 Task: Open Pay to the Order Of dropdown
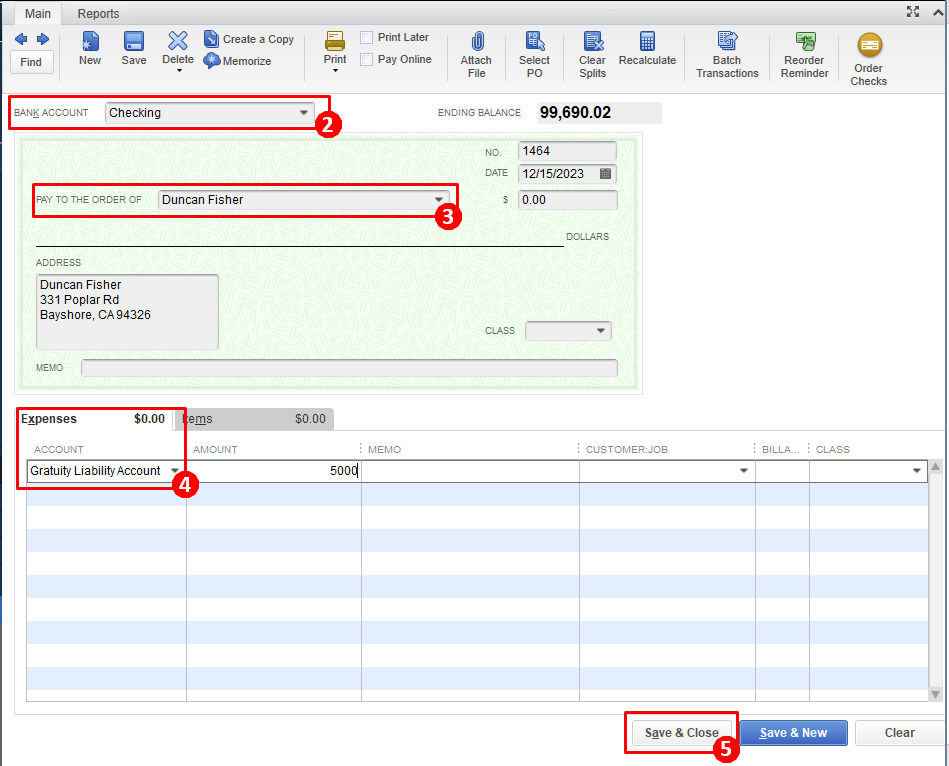[439, 200]
